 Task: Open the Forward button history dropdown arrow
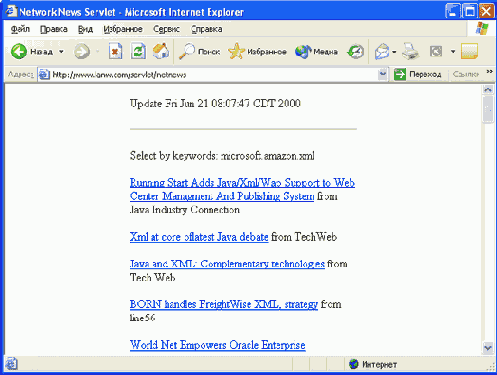pyautogui.click(x=98, y=52)
